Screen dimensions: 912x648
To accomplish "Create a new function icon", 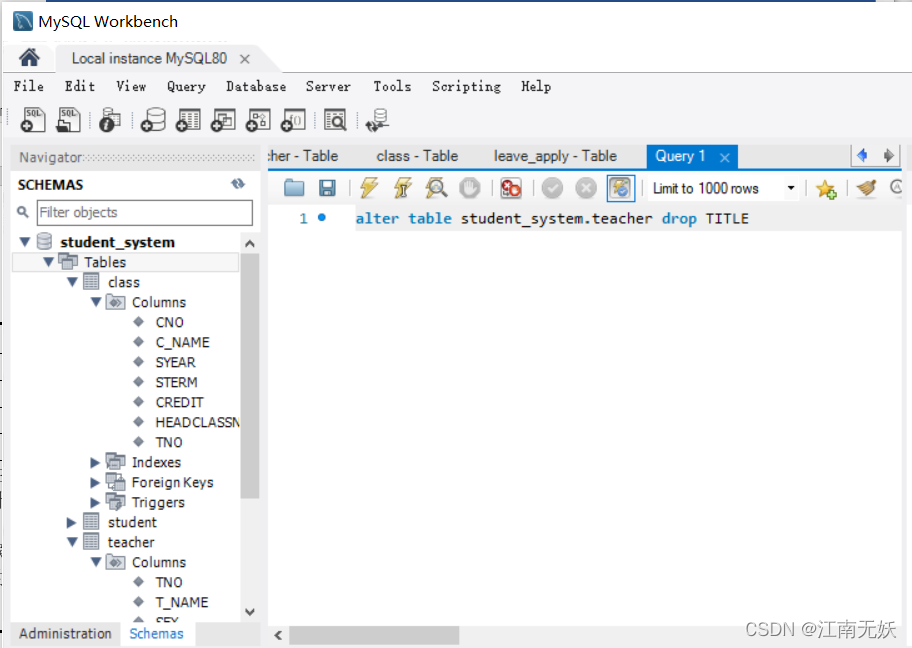I will 293,120.
